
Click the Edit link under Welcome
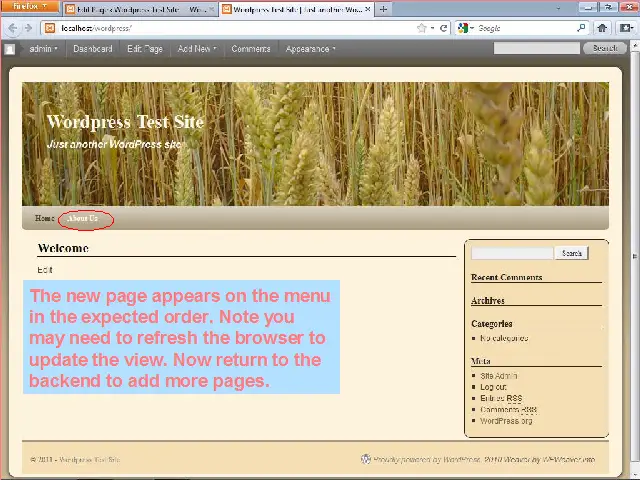point(45,270)
